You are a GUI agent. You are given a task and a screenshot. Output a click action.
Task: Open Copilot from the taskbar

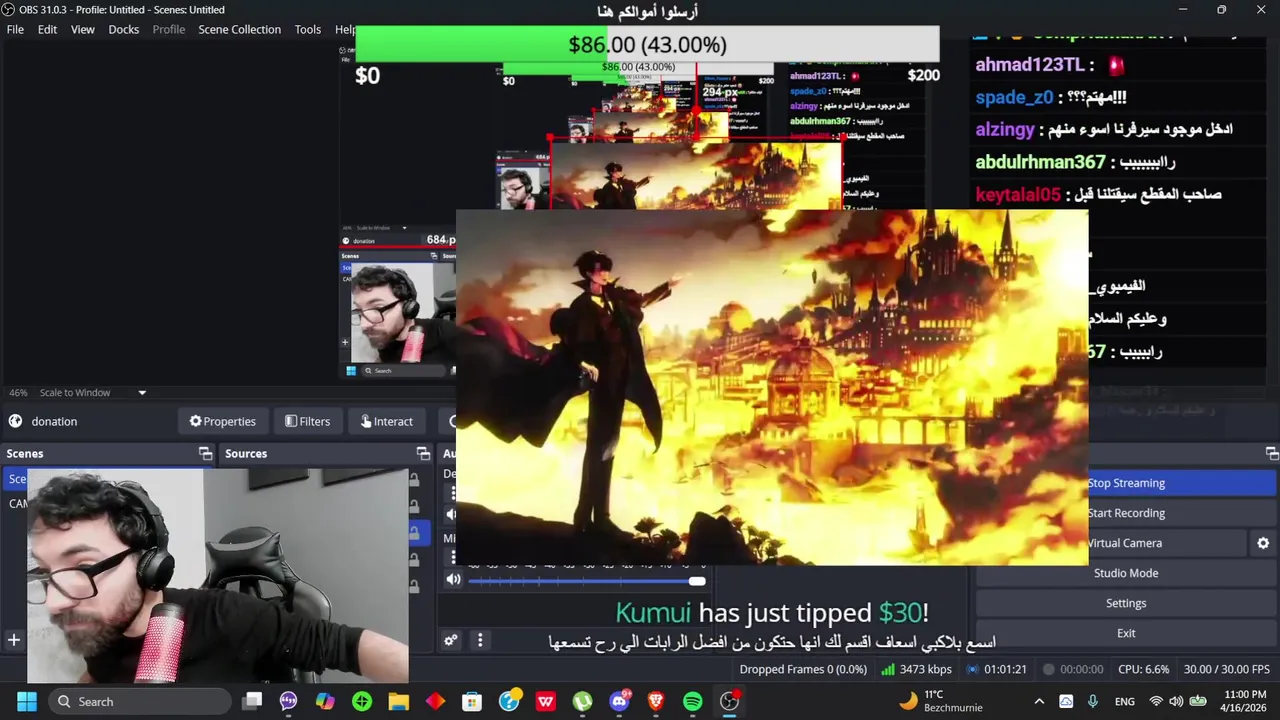325,701
